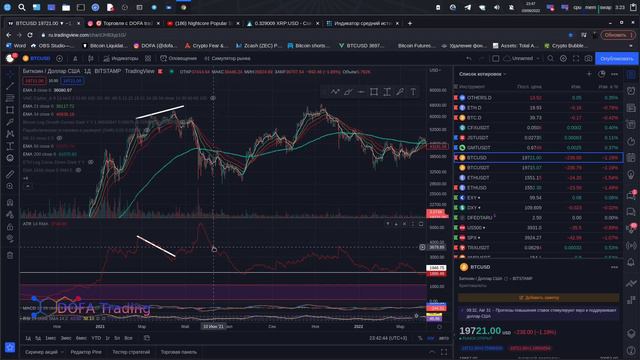
Task: Open the timeframe interval selector
Action: pyautogui.click(x=75, y=59)
